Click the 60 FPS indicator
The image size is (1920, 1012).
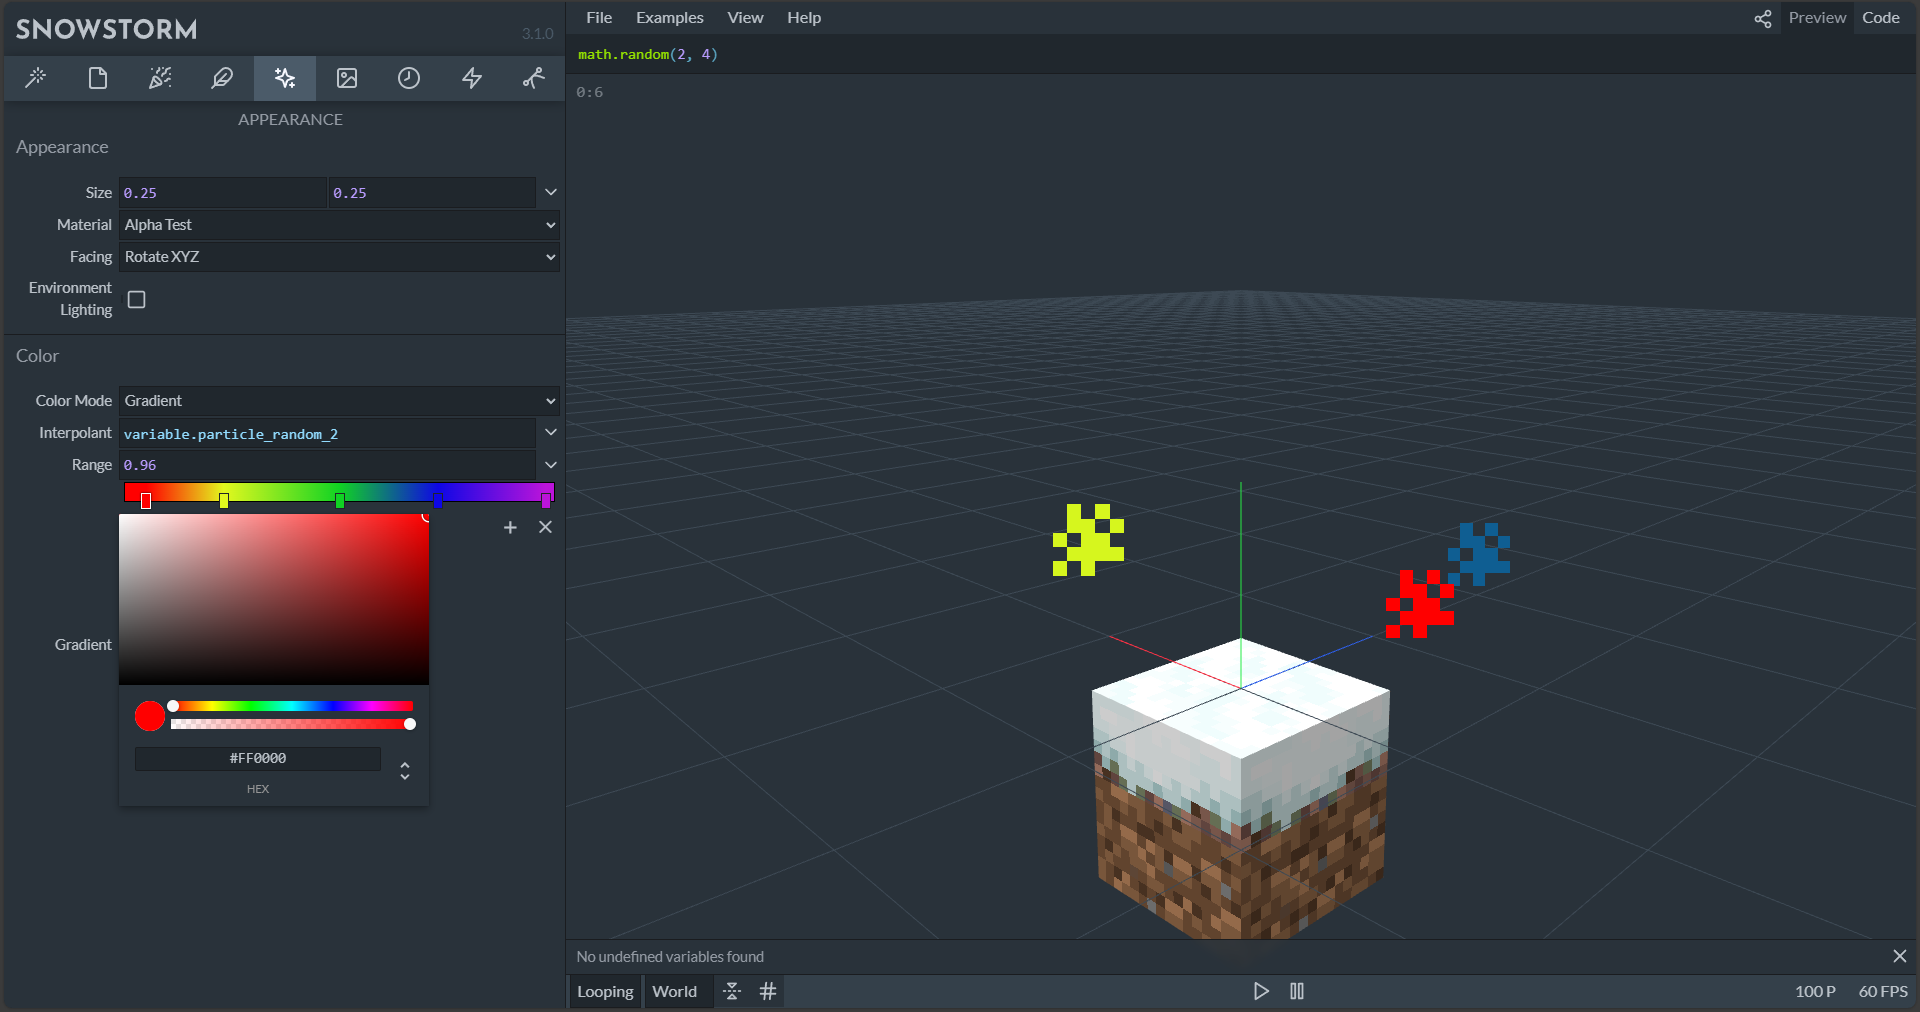click(1883, 991)
